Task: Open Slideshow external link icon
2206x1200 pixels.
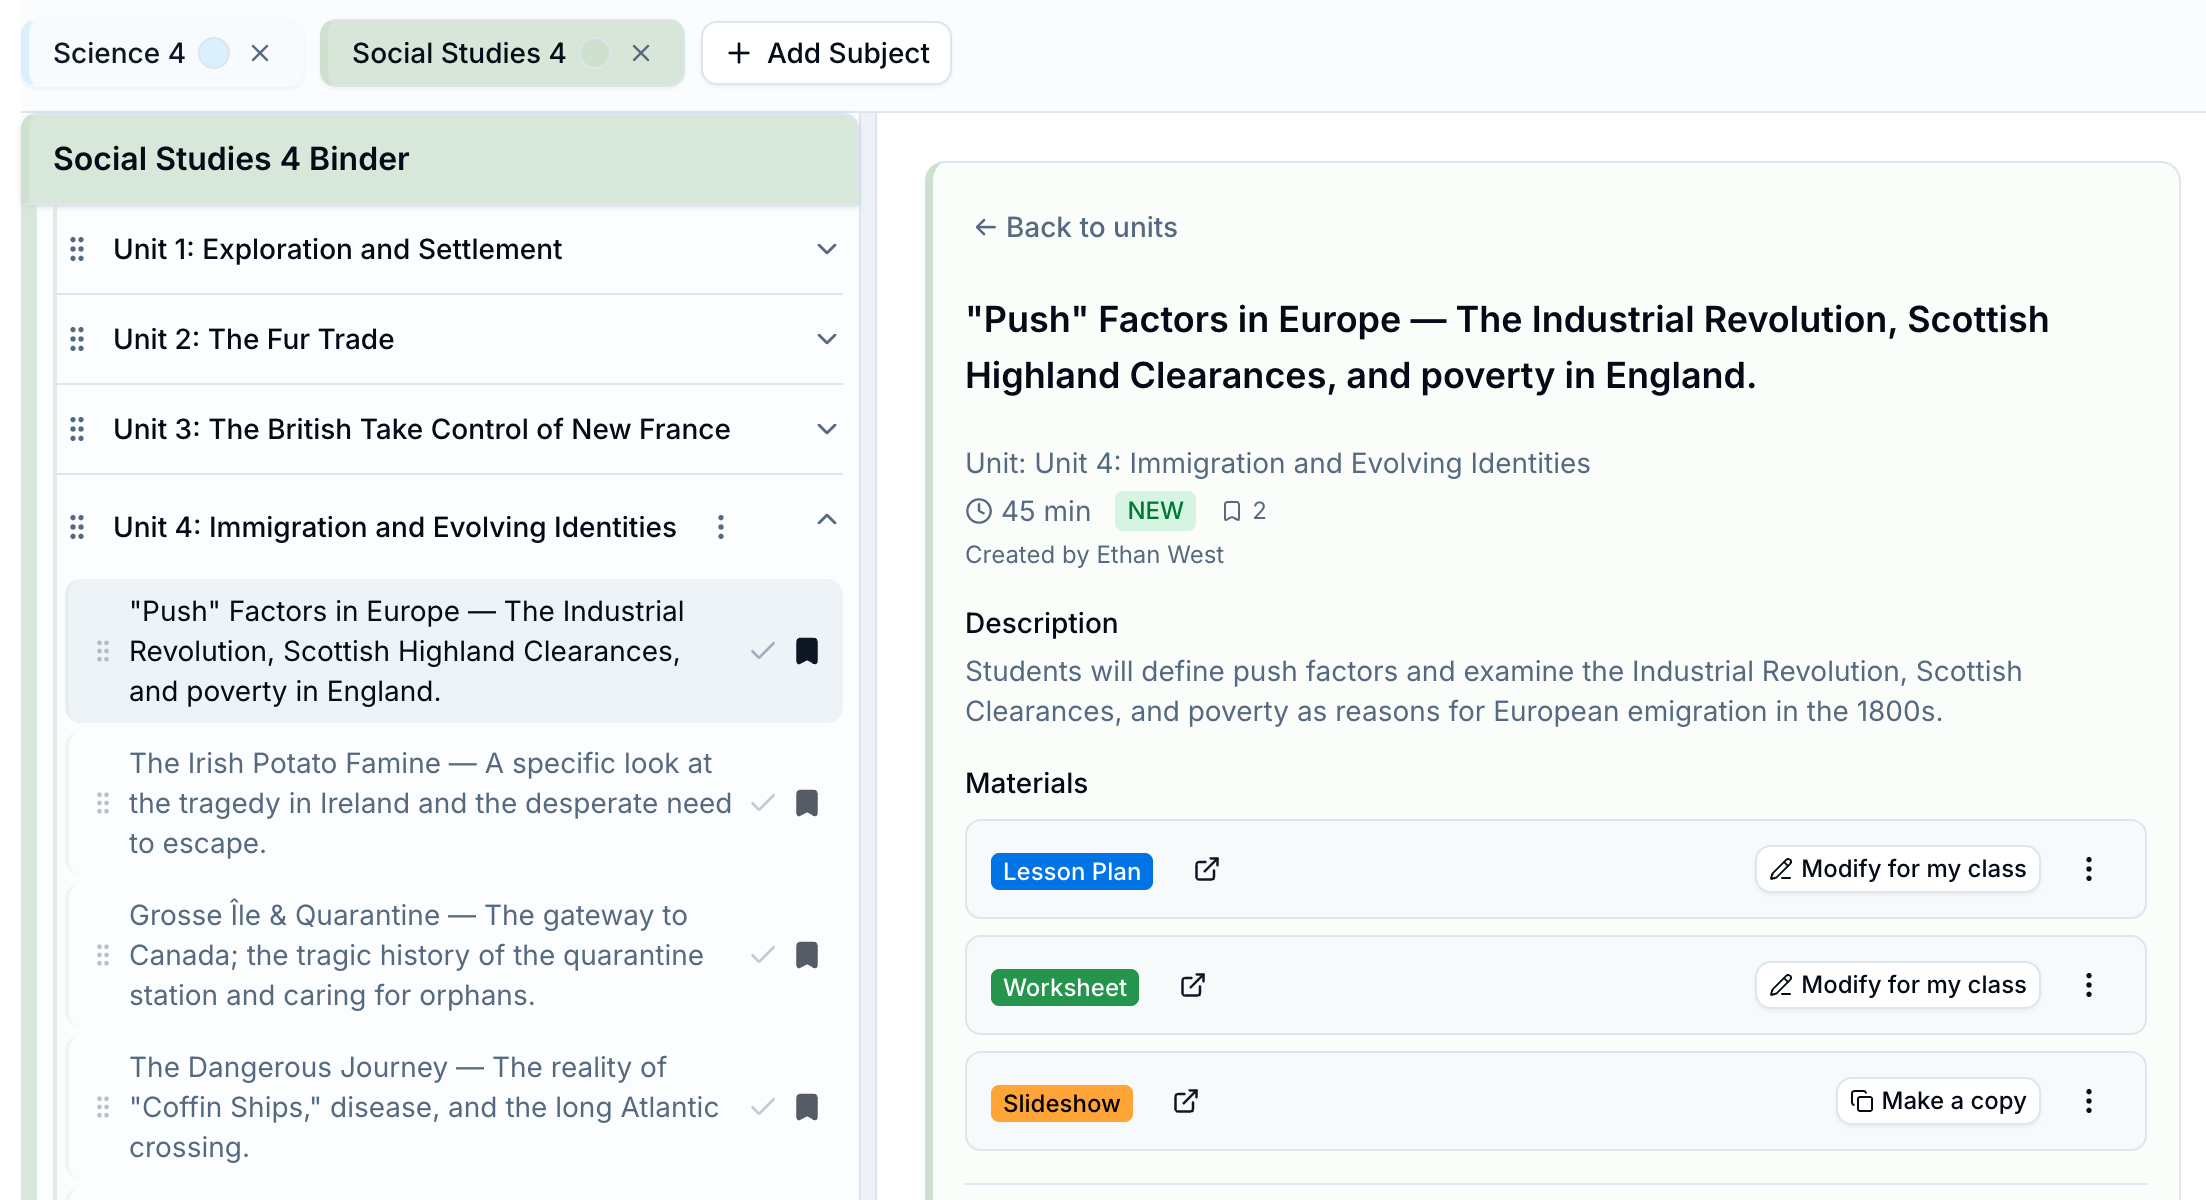Action: click(1186, 1101)
